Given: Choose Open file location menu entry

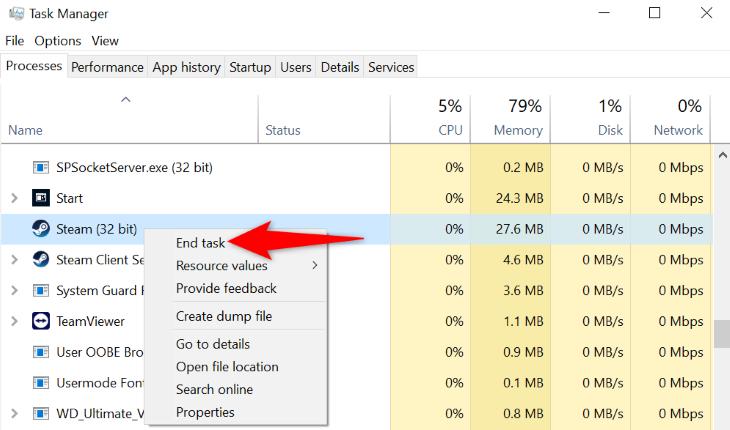Looking at the screenshot, I should (x=227, y=367).
